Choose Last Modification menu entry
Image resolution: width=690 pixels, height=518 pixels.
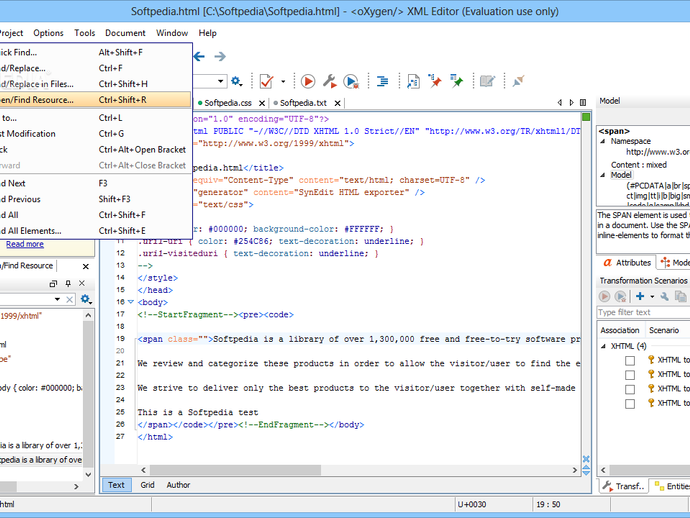click(95, 133)
